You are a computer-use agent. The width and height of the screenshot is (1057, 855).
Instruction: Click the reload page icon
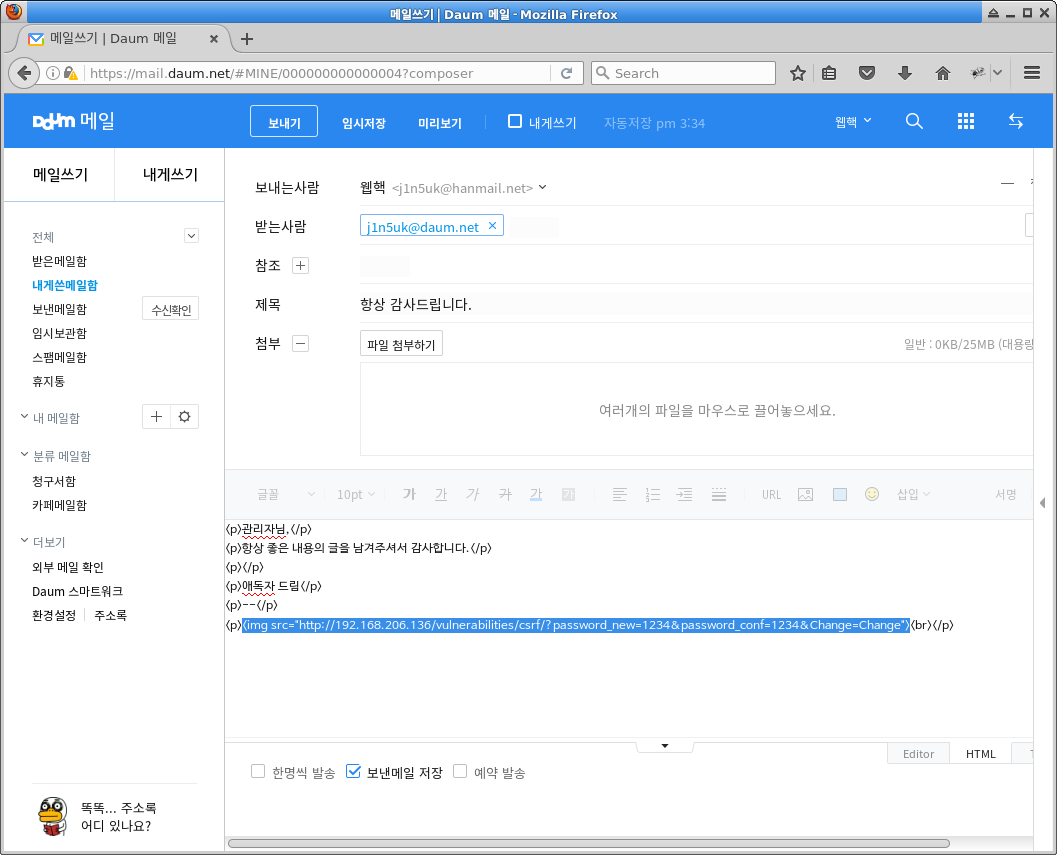pyautogui.click(x=566, y=73)
